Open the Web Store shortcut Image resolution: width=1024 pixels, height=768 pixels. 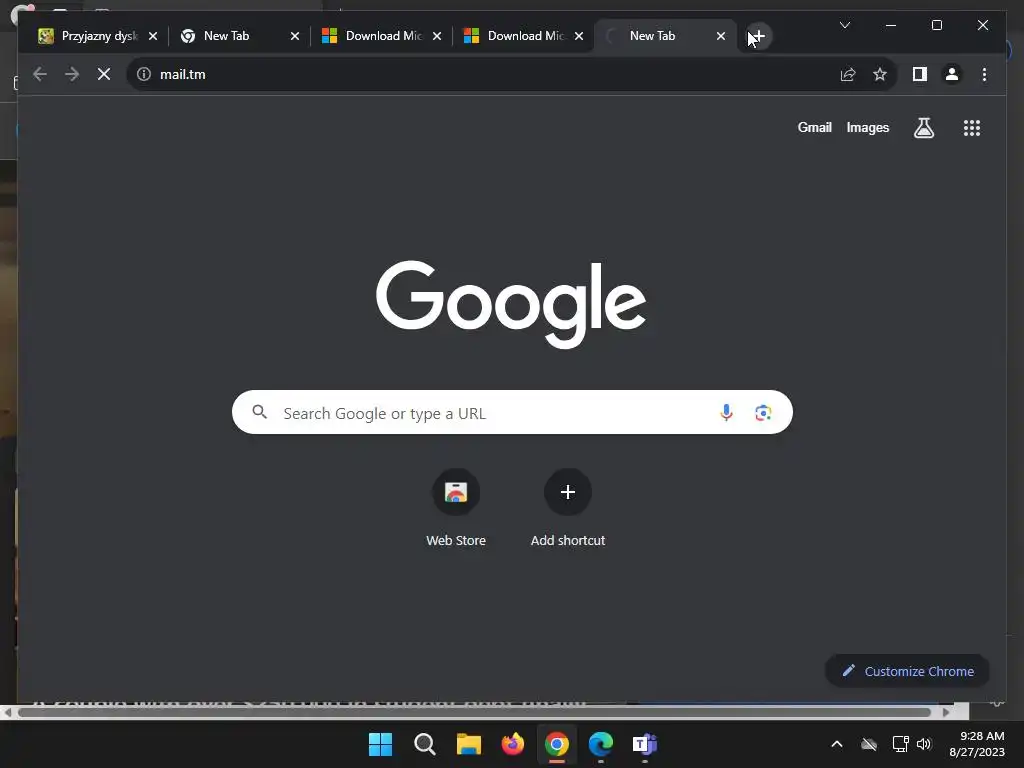[x=456, y=508]
